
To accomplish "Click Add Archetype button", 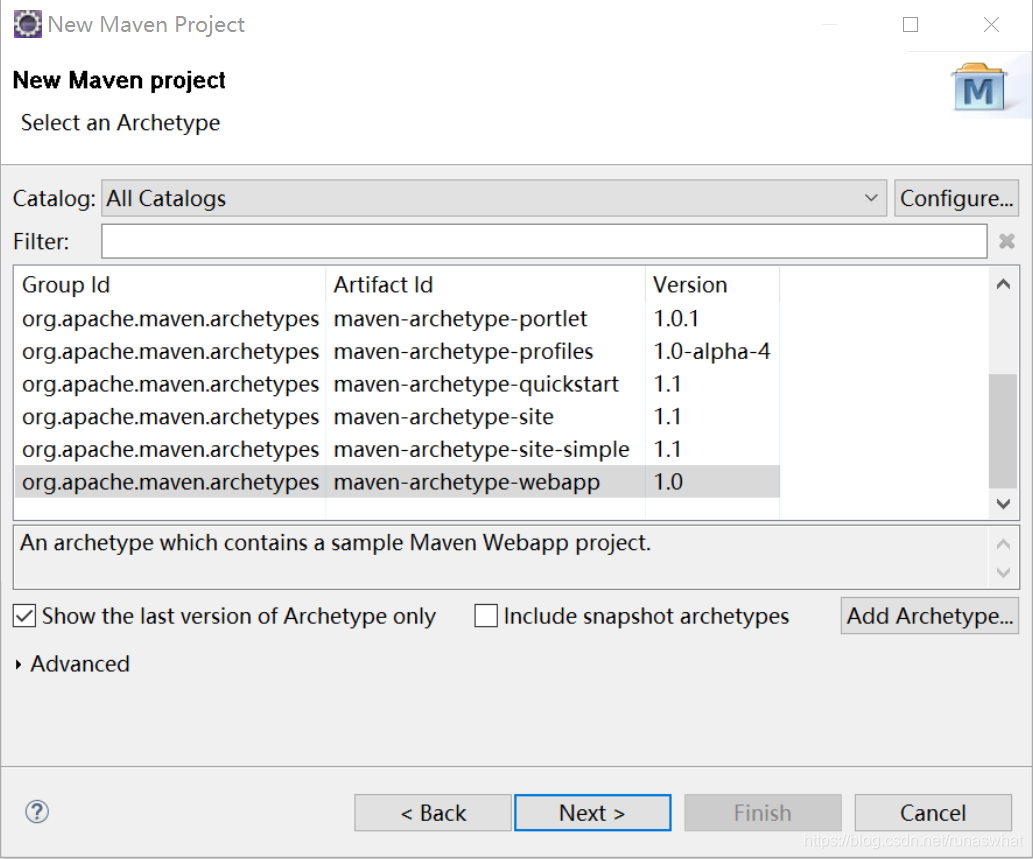I will click(x=928, y=615).
